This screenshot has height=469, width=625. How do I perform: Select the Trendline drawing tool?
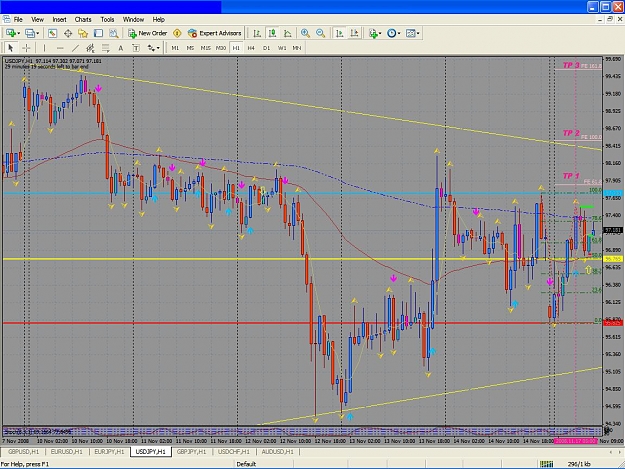click(75, 48)
